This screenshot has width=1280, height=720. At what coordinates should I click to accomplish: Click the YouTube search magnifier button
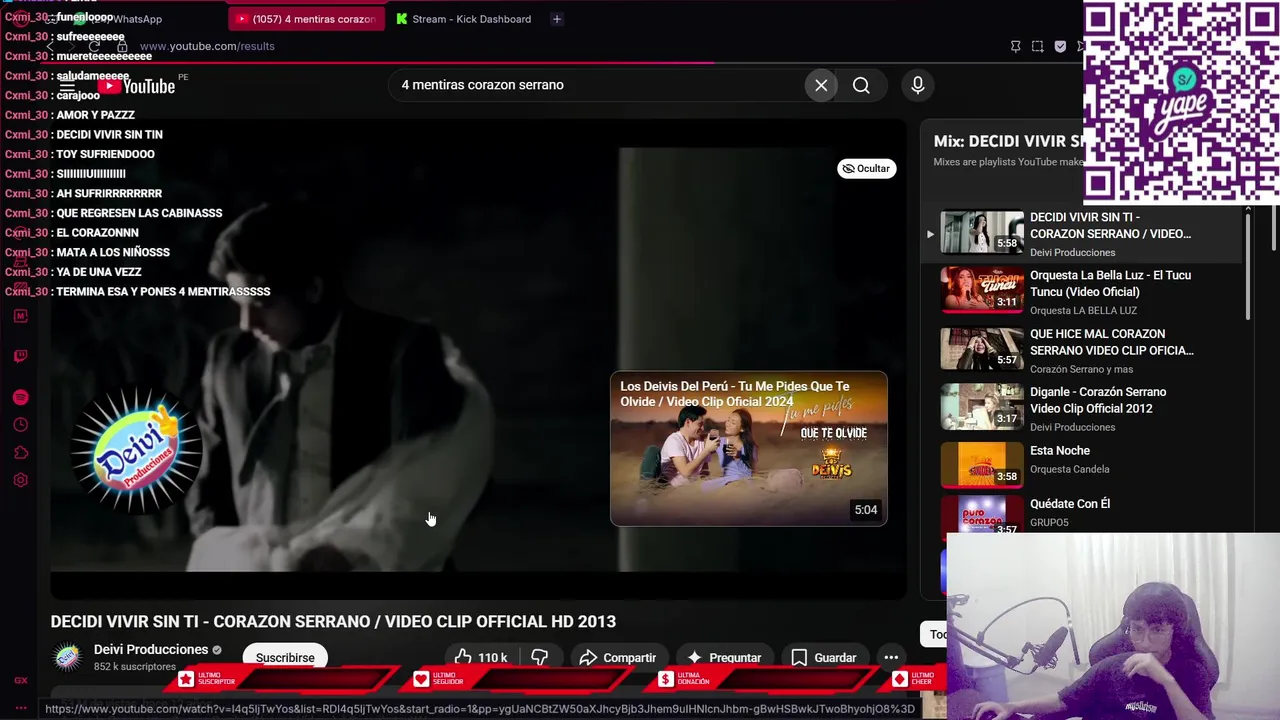coord(861,85)
